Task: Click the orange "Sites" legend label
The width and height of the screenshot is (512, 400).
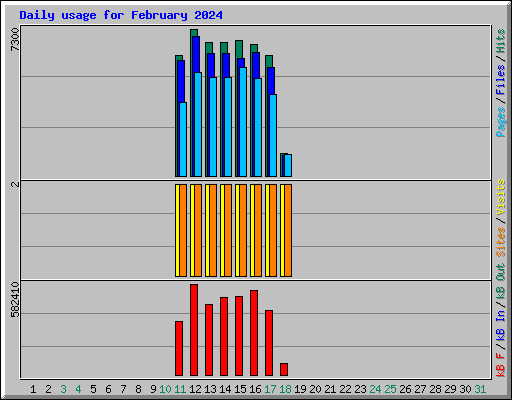Action: 501,242
